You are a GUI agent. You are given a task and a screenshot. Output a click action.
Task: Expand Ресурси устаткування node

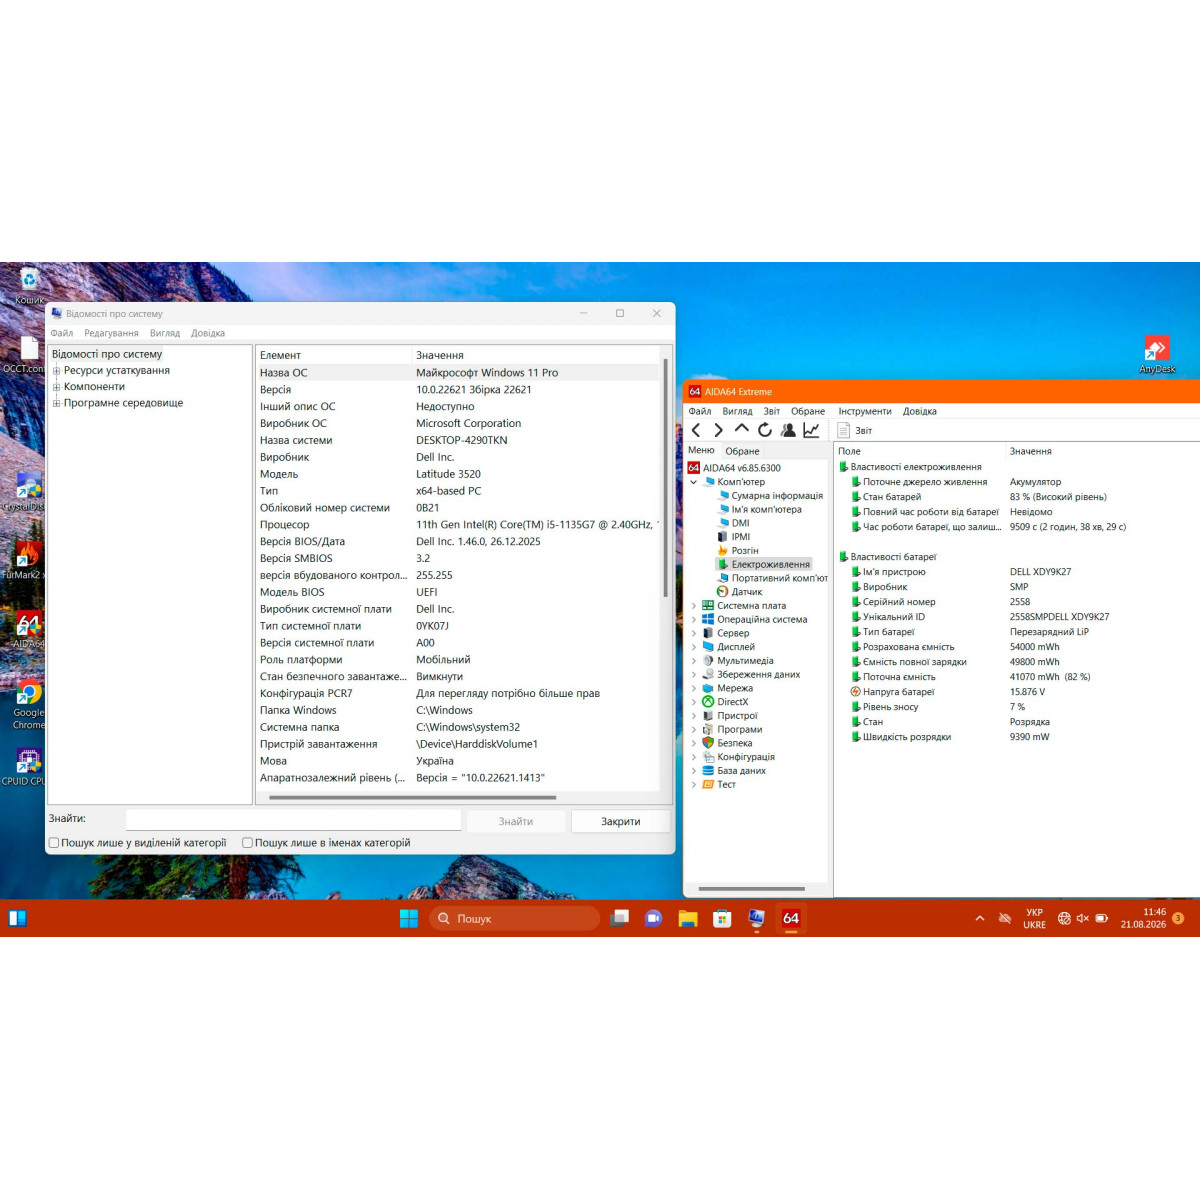57,371
